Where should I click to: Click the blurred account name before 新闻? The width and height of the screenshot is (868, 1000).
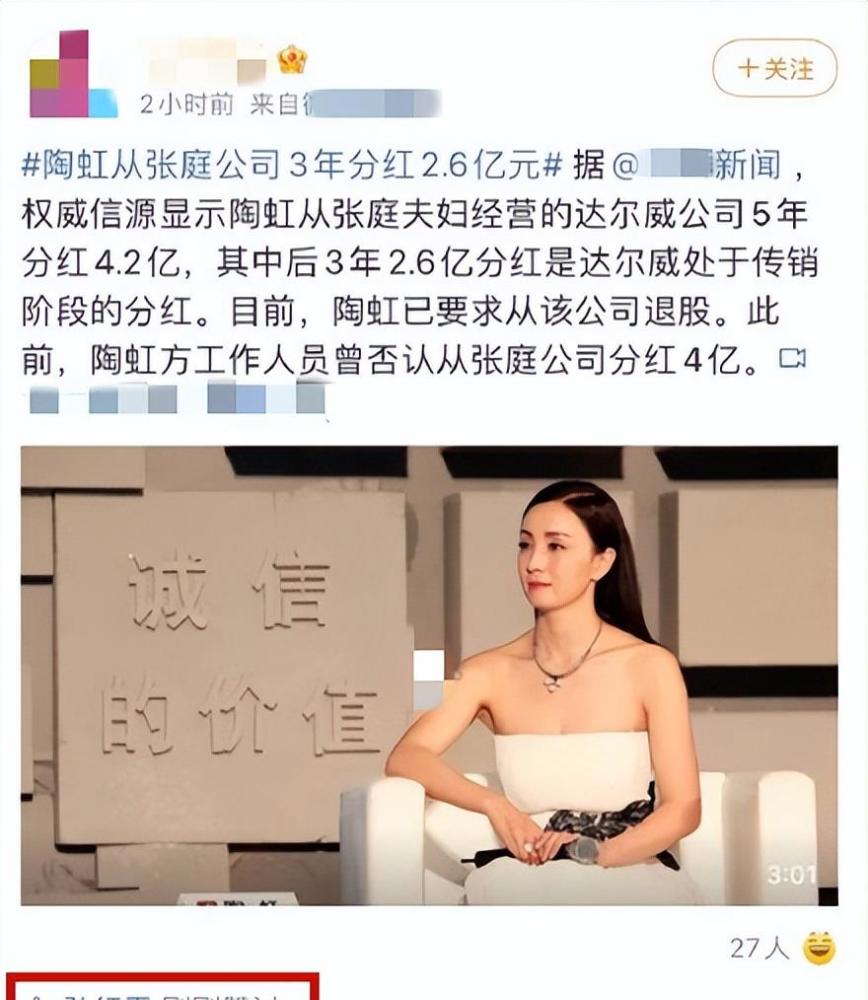click(x=675, y=165)
